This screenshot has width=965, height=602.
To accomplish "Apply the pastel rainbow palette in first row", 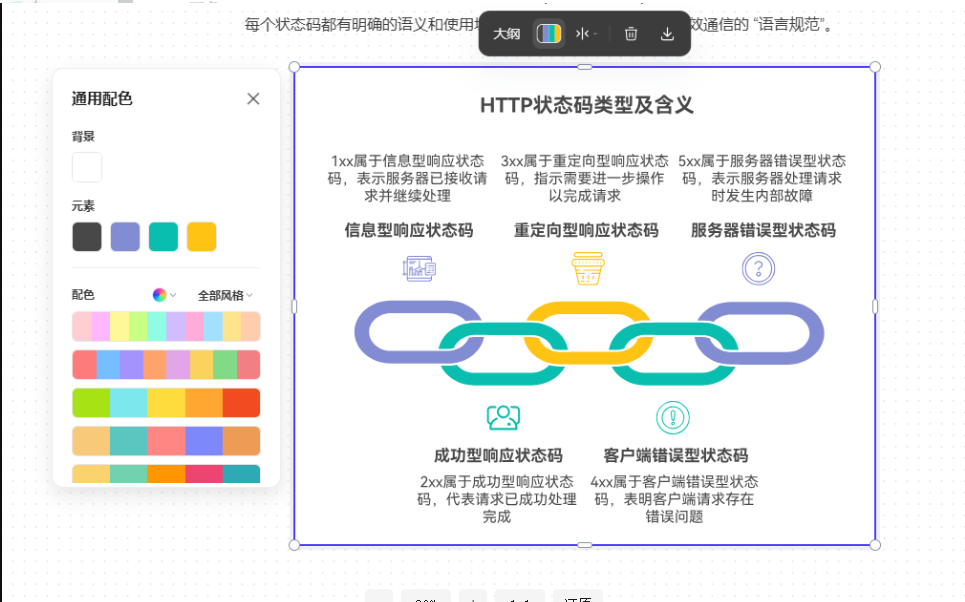I will tap(166, 326).
